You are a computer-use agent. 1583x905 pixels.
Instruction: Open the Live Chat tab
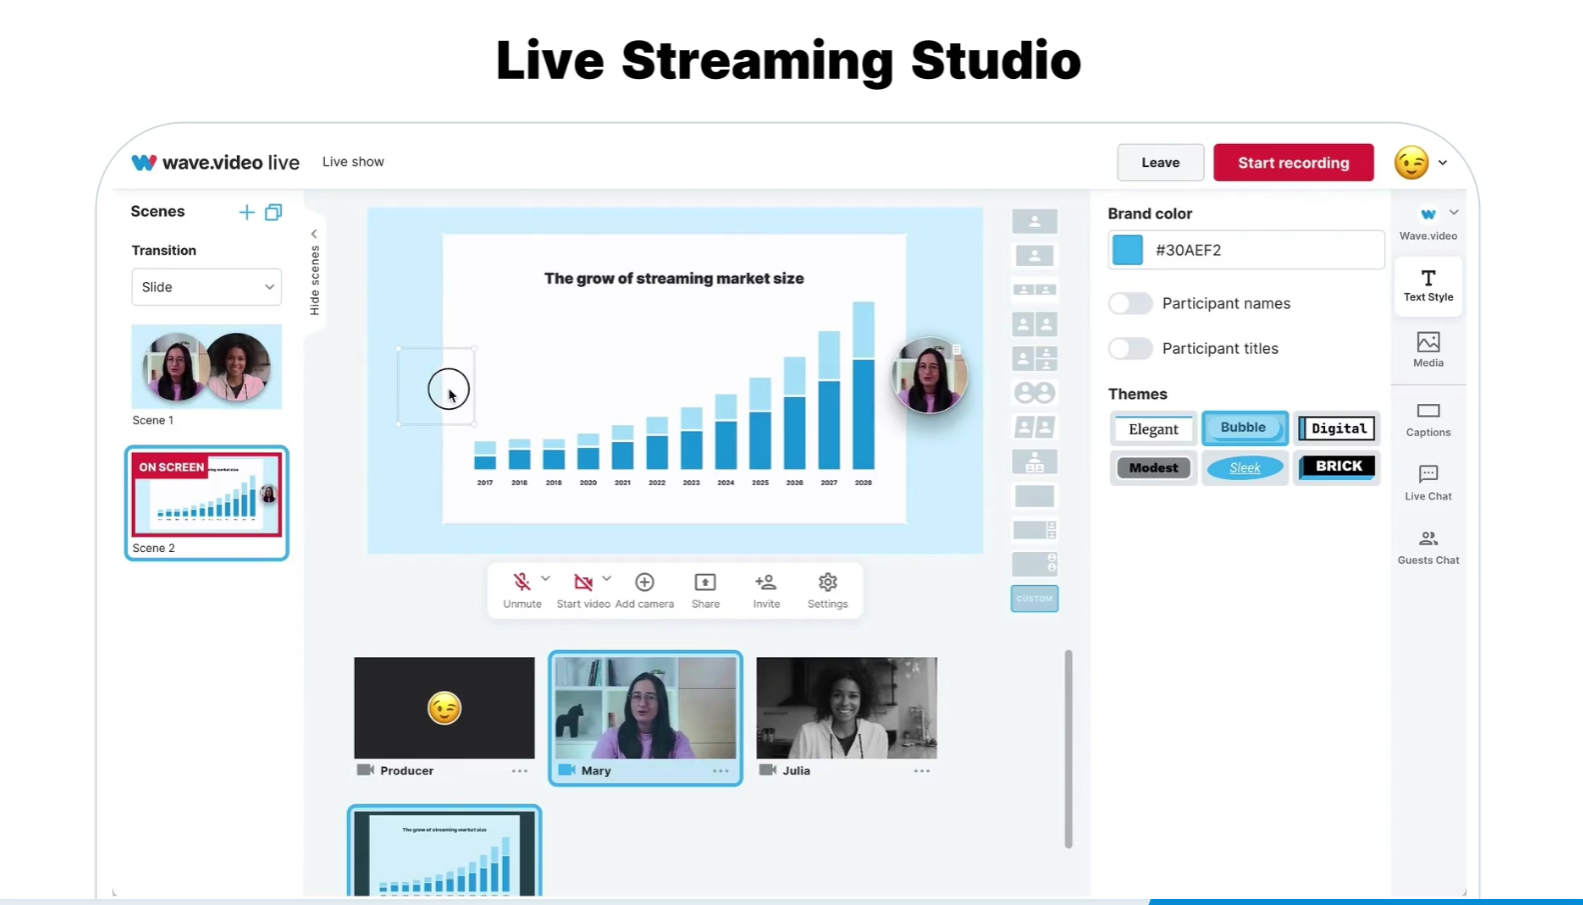(1427, 481)
